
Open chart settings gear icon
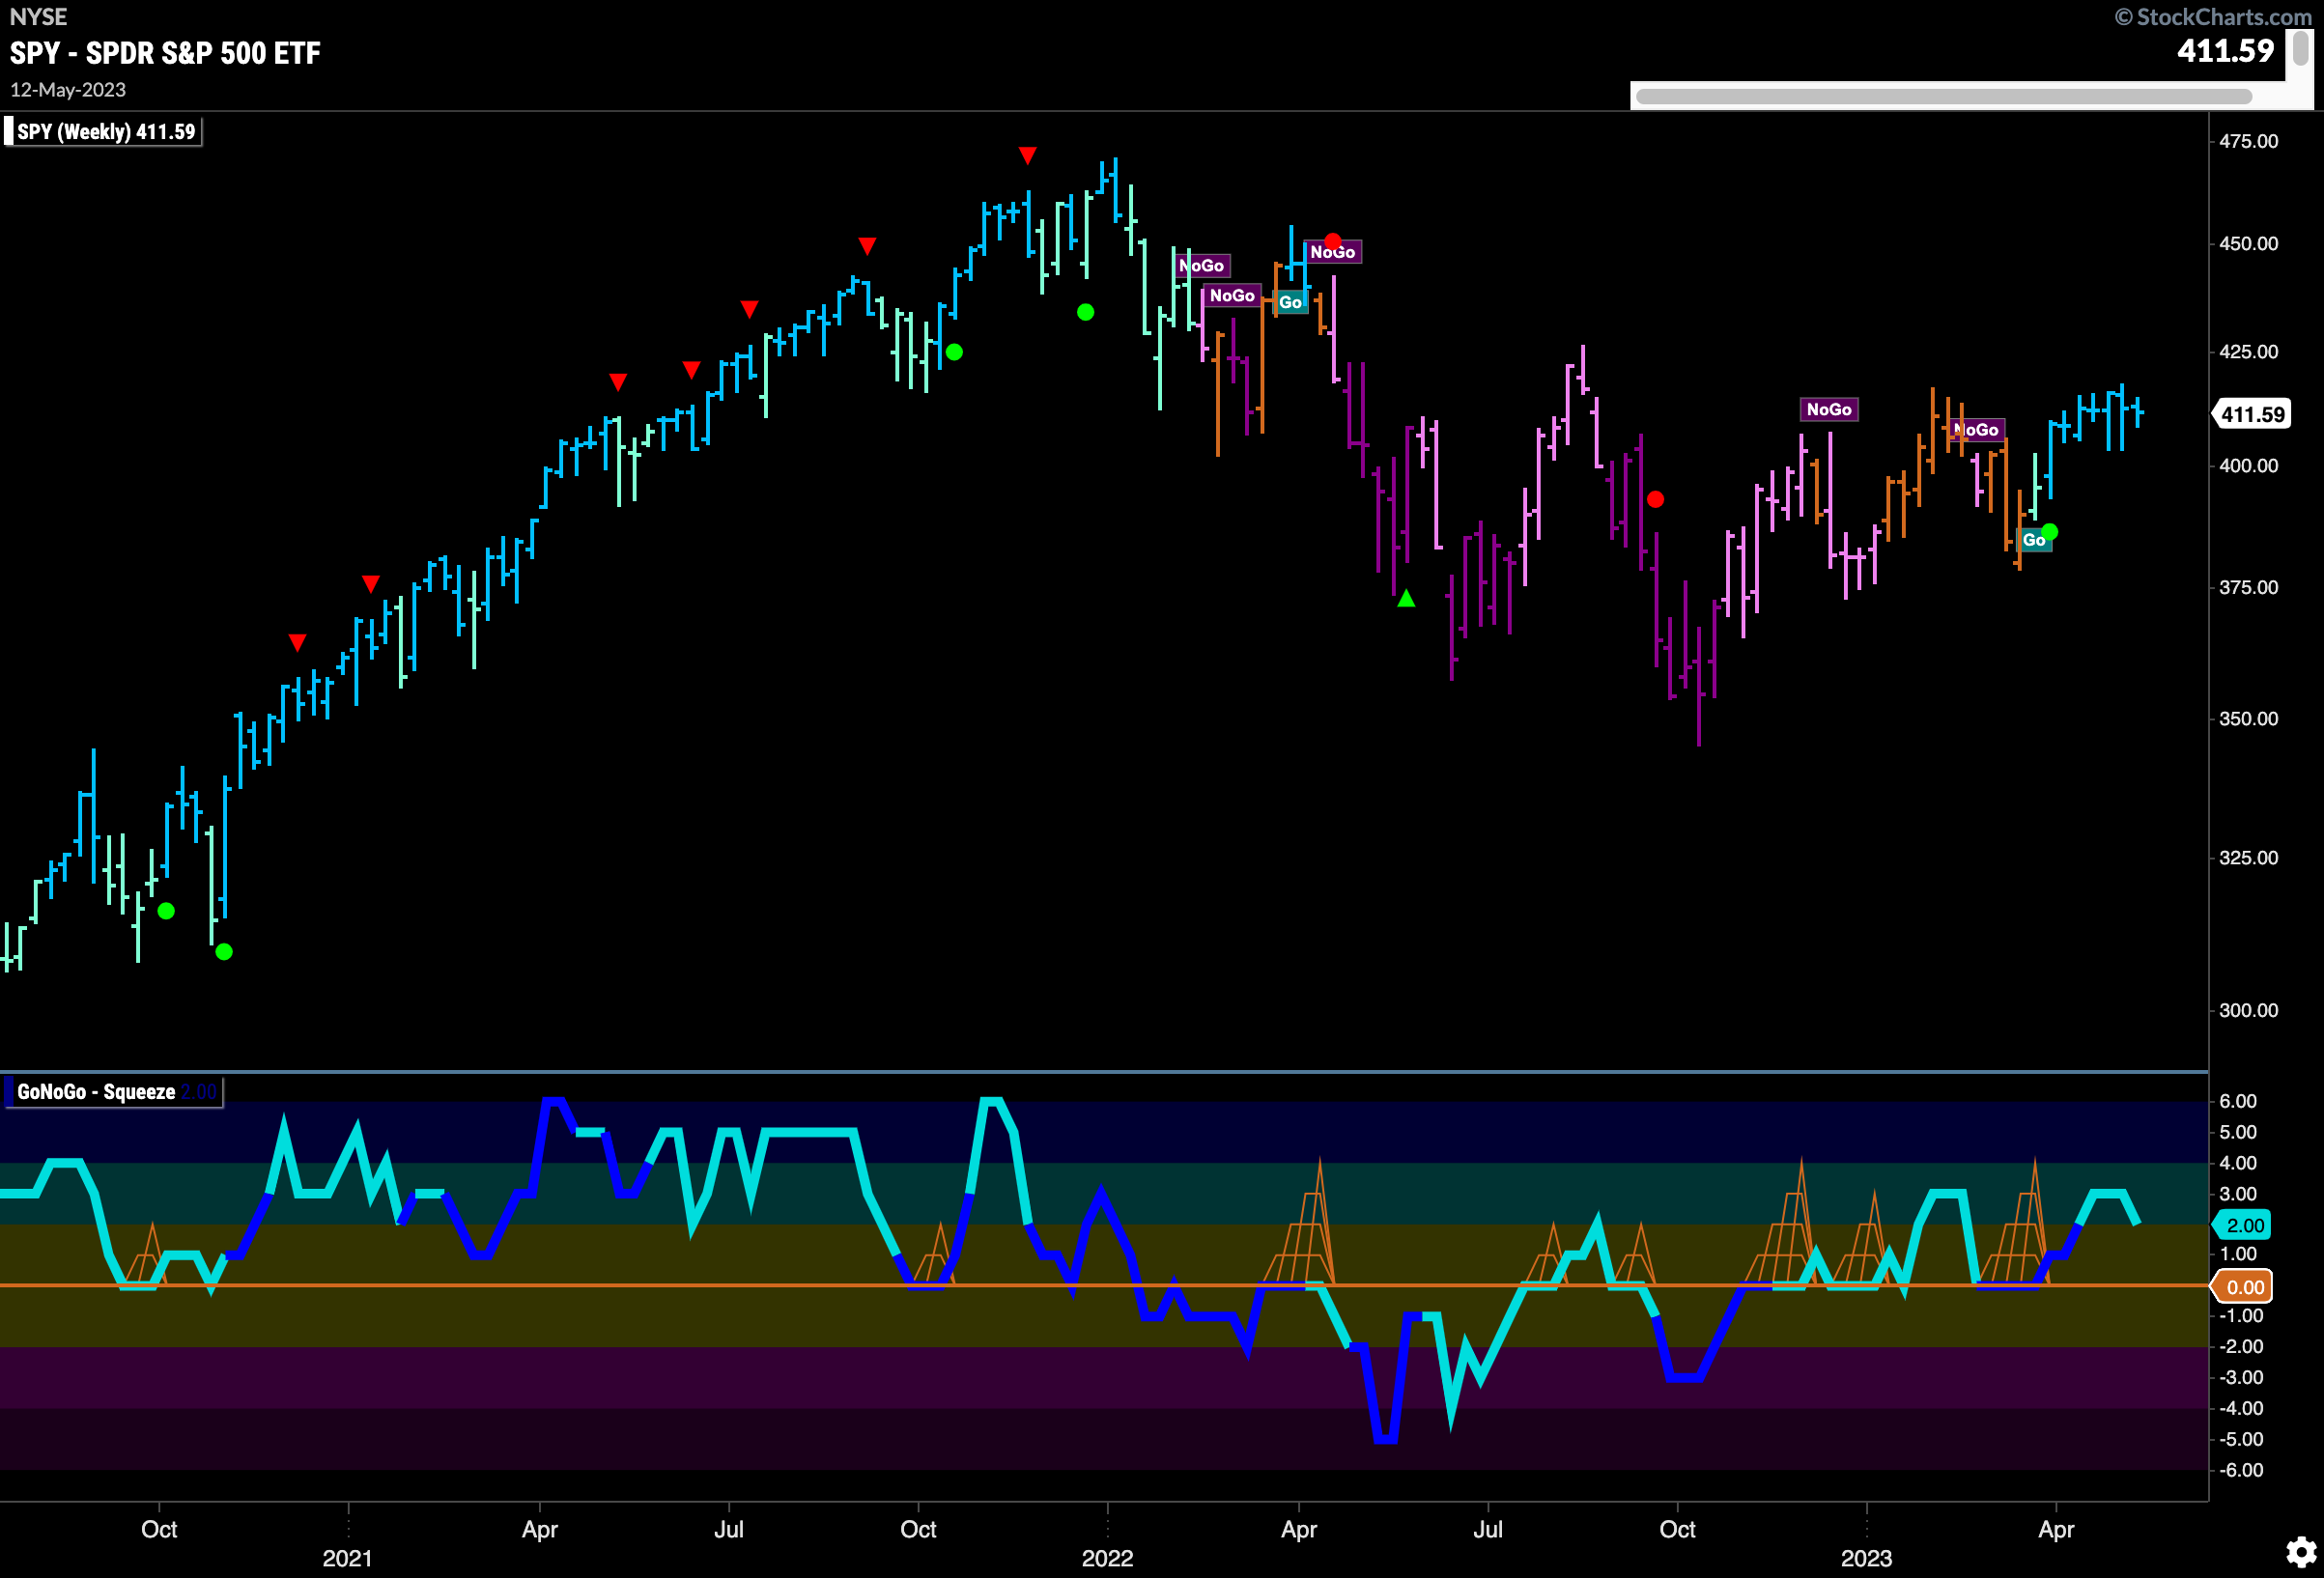point(2301,1552)
